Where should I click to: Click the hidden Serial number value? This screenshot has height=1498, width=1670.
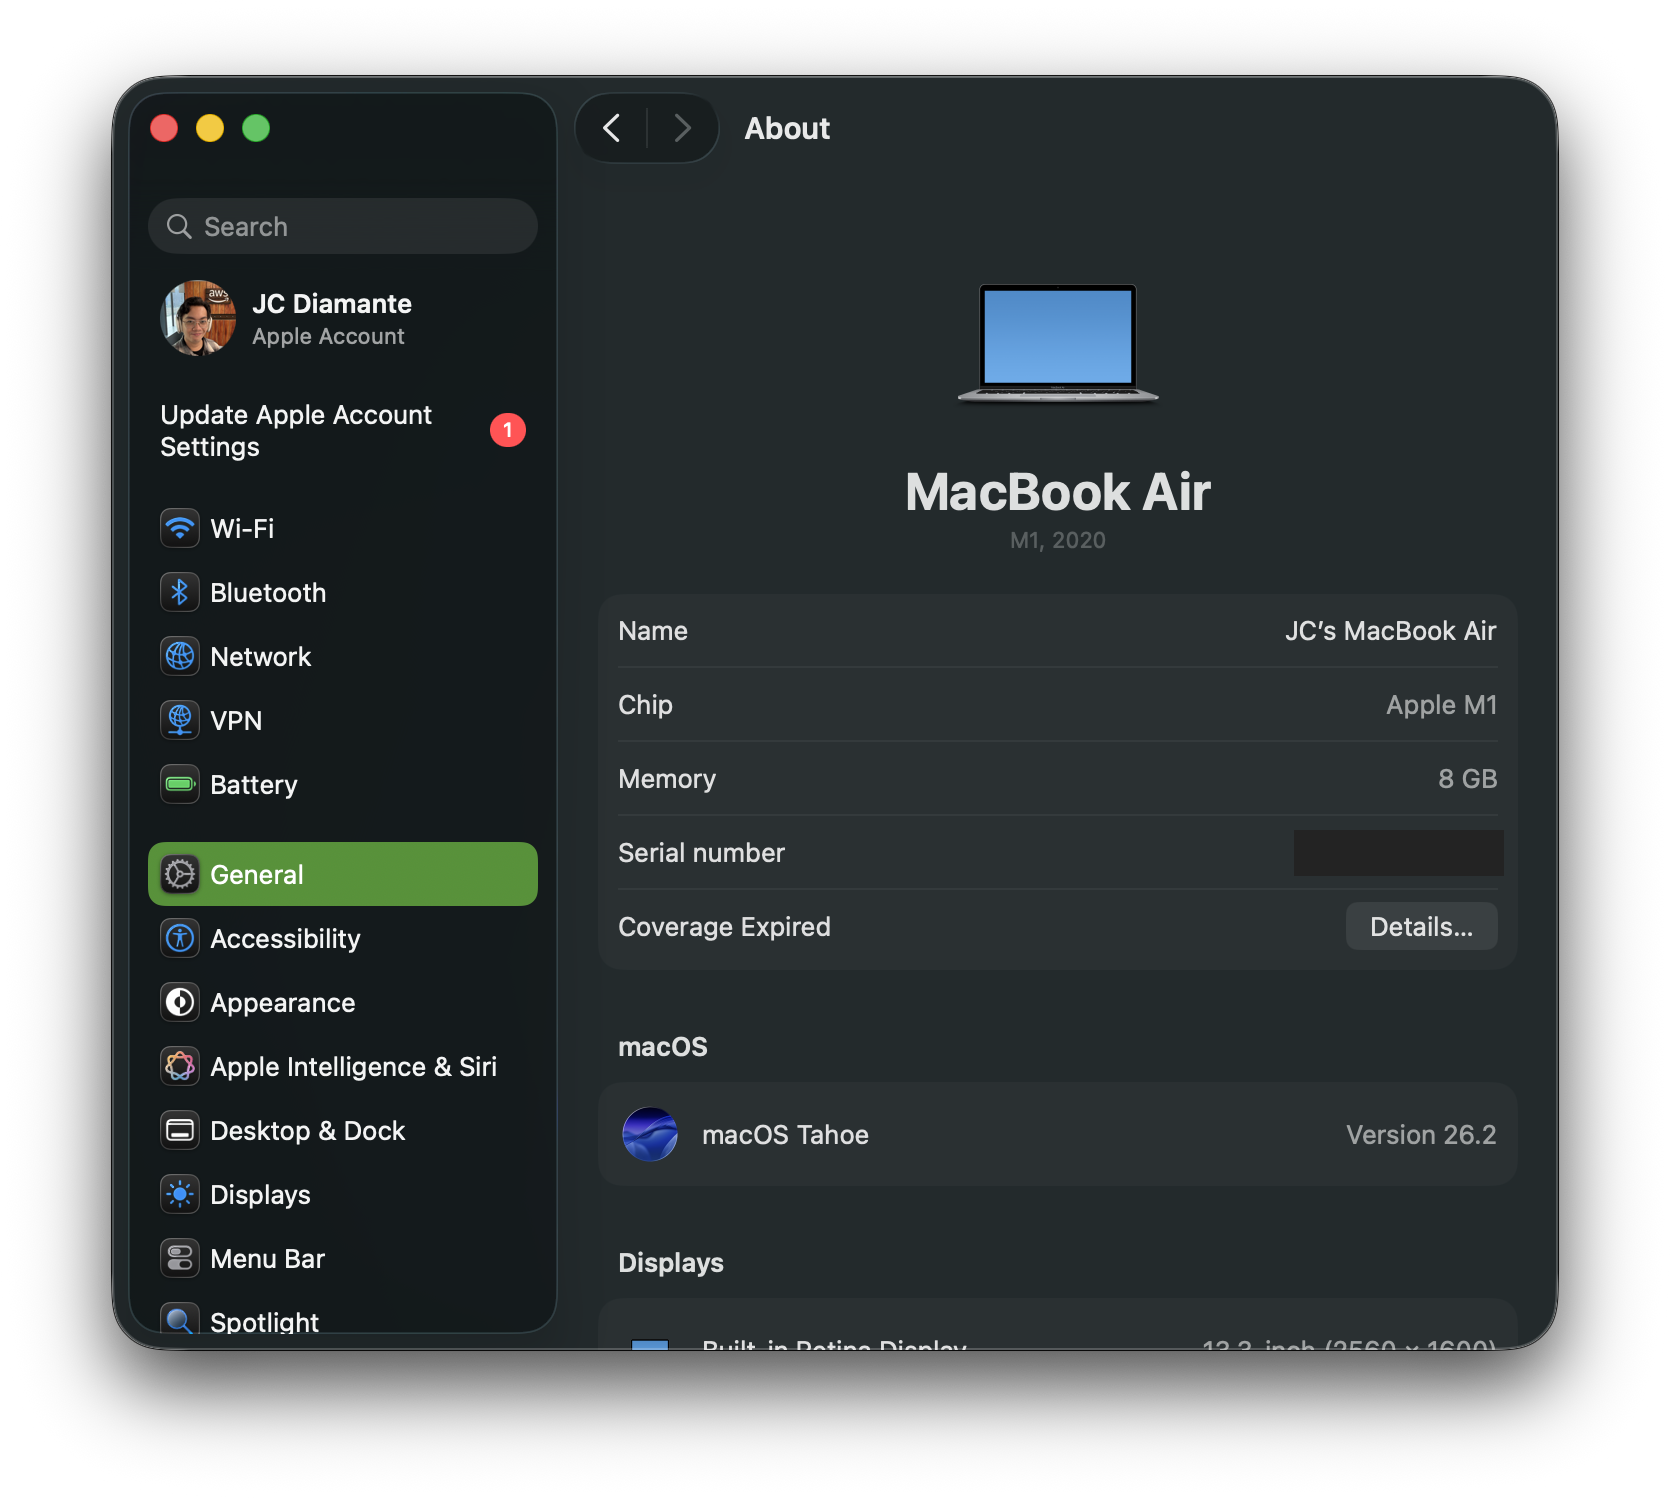pos(1398,852)
